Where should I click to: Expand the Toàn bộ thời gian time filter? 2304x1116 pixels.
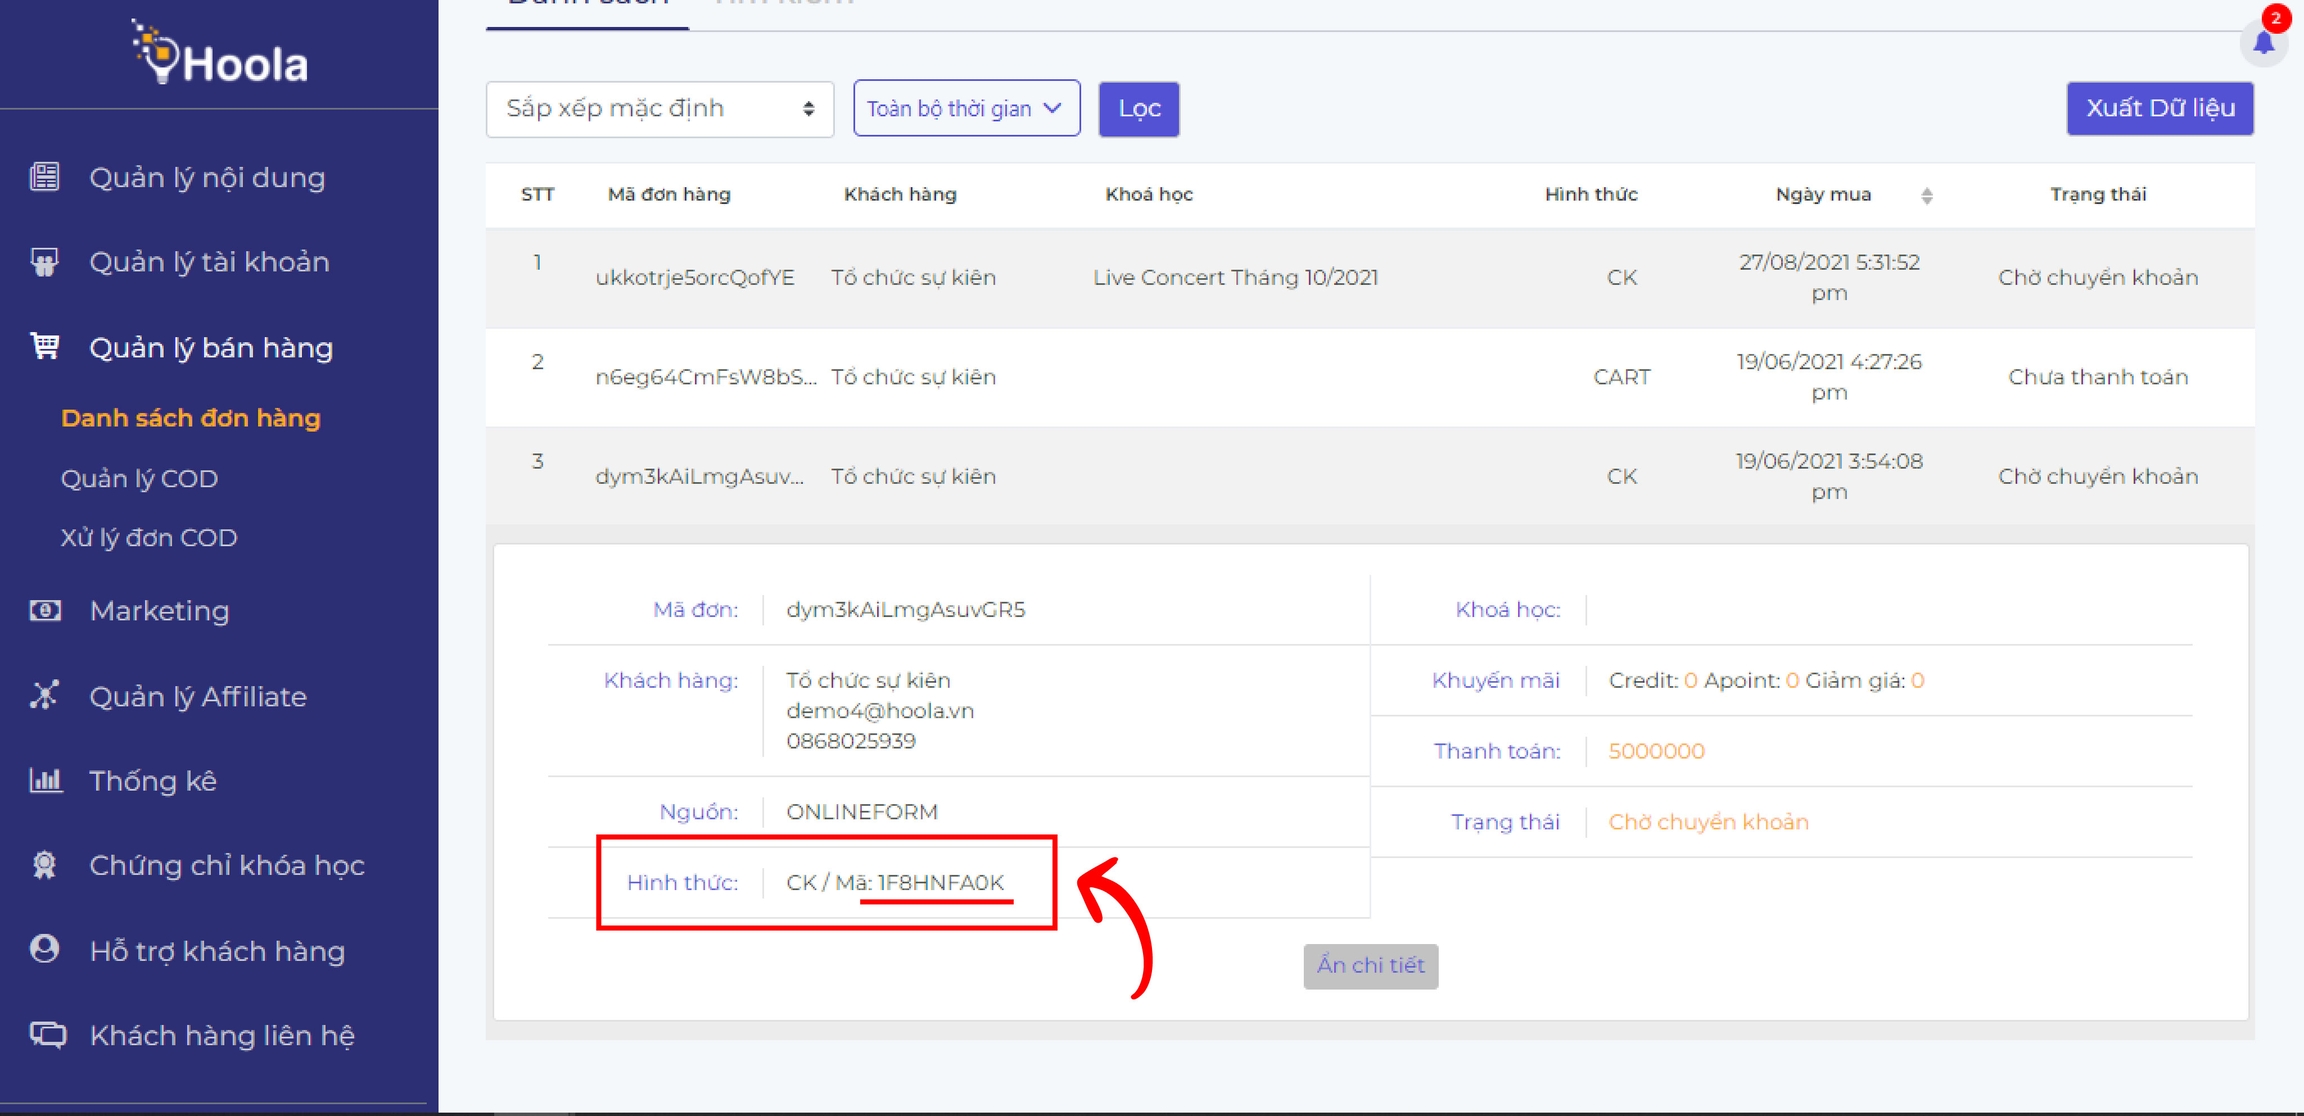966,108
